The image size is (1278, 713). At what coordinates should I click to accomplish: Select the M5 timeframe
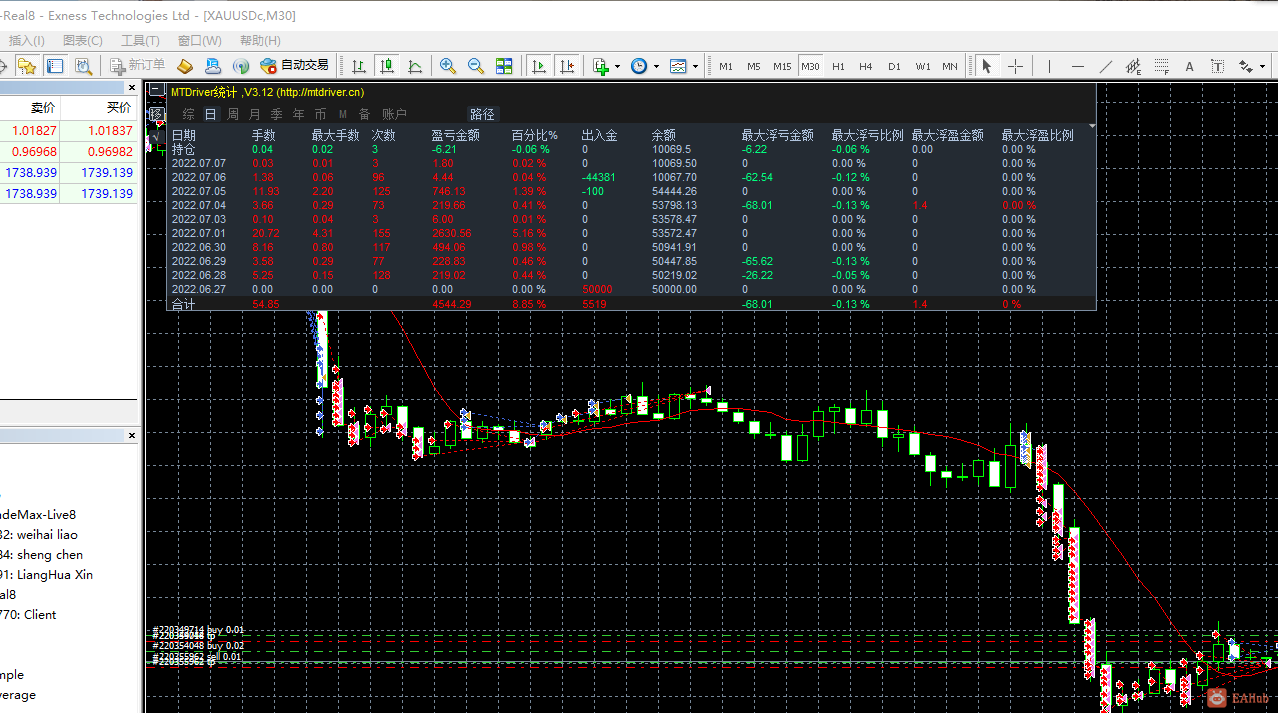pyautogui.click(x=754, y=66)
